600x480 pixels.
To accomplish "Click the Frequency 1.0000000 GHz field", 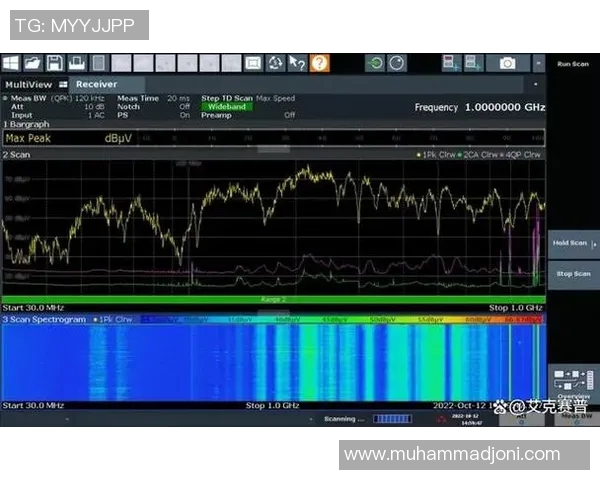I will click(478, 107).
